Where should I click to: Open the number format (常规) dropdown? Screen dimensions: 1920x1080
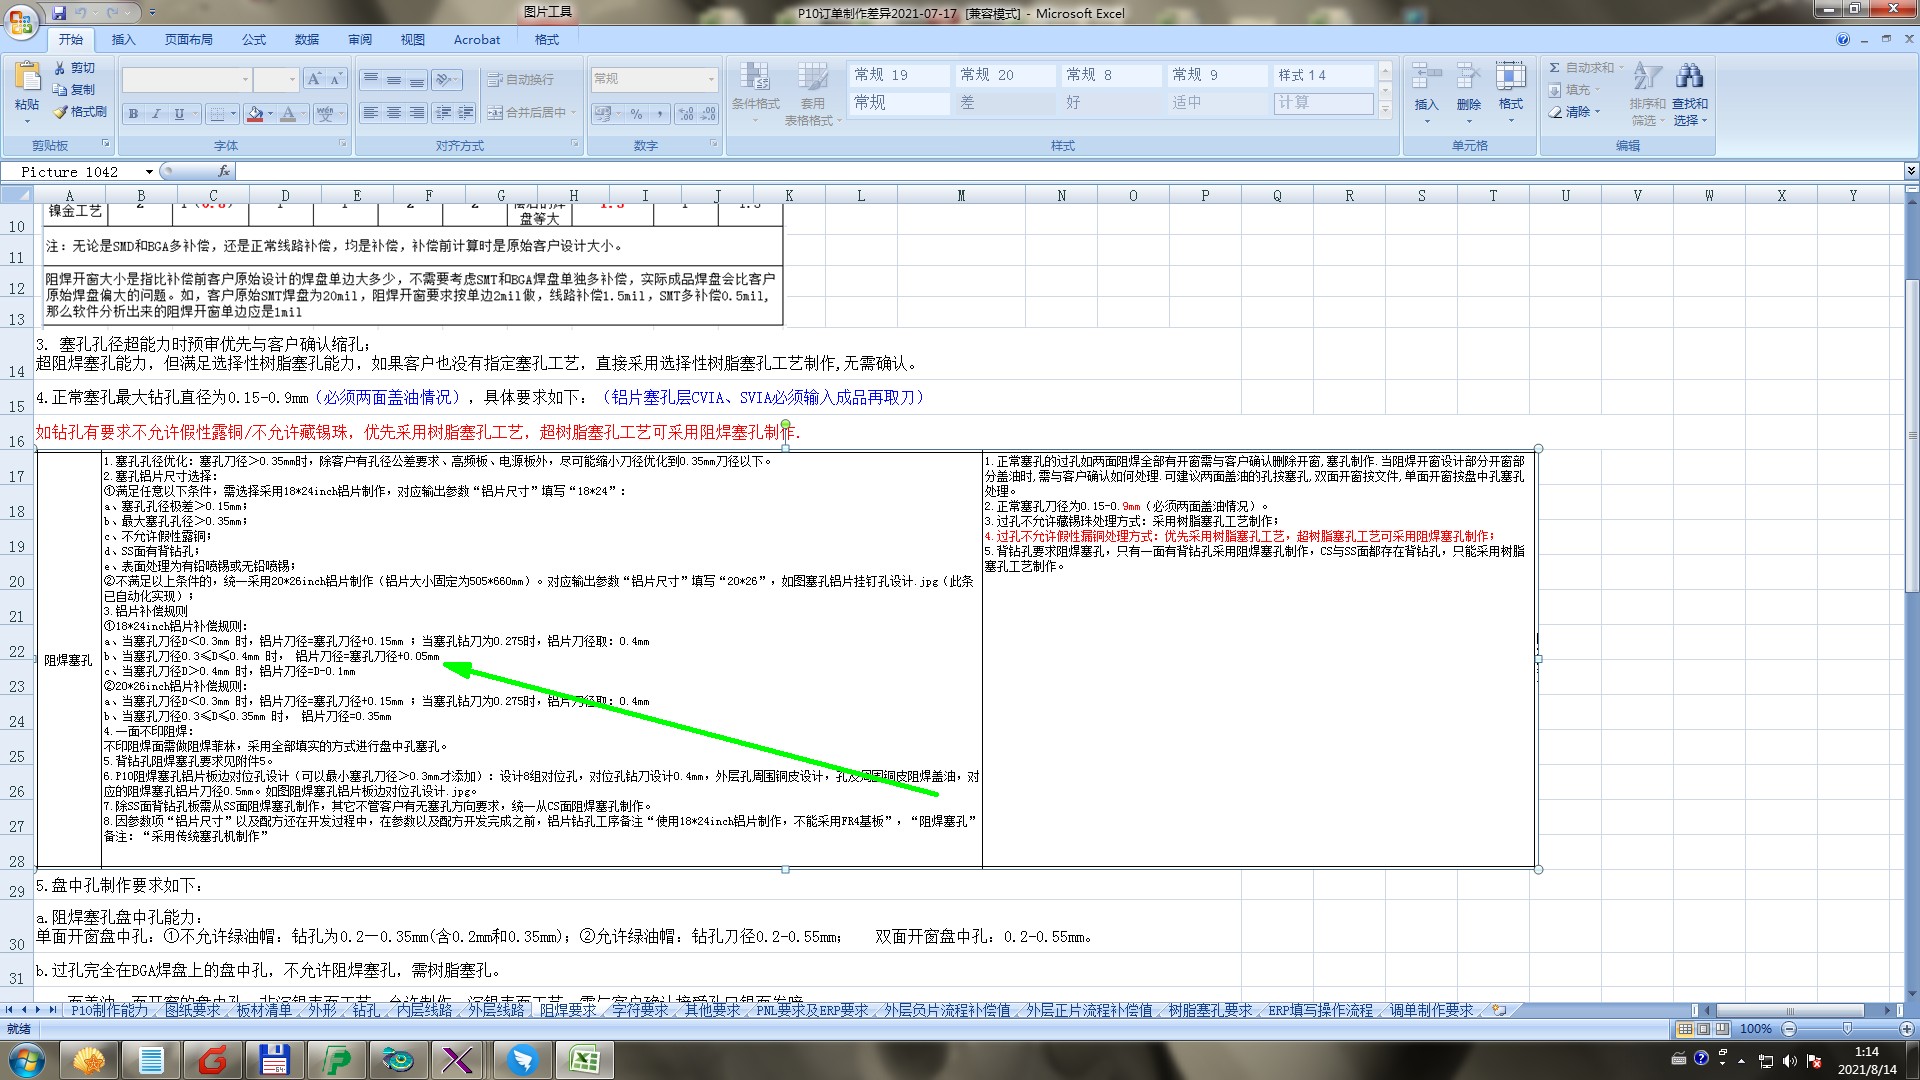pyautogui.click(x=711, y=79)
